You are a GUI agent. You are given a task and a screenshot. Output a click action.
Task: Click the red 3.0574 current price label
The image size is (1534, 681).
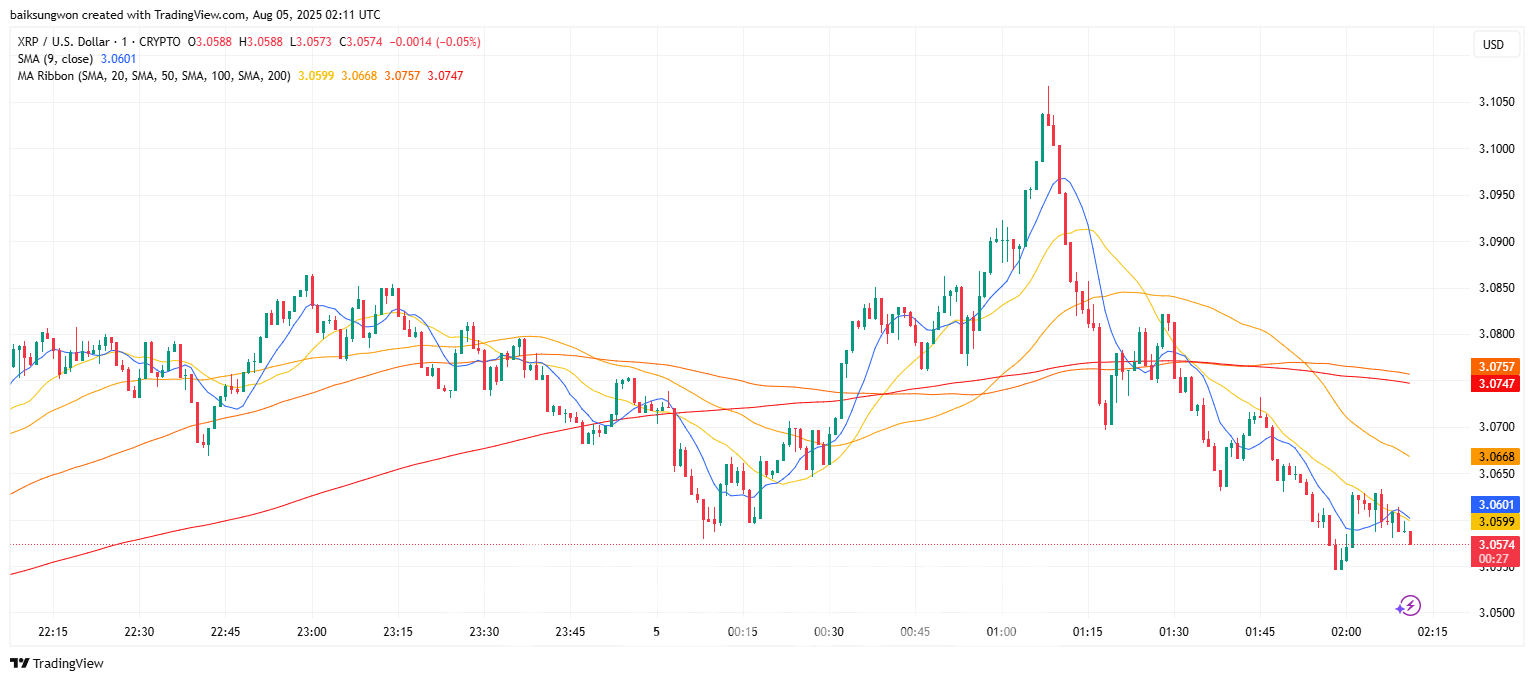tap(1493, 545)
